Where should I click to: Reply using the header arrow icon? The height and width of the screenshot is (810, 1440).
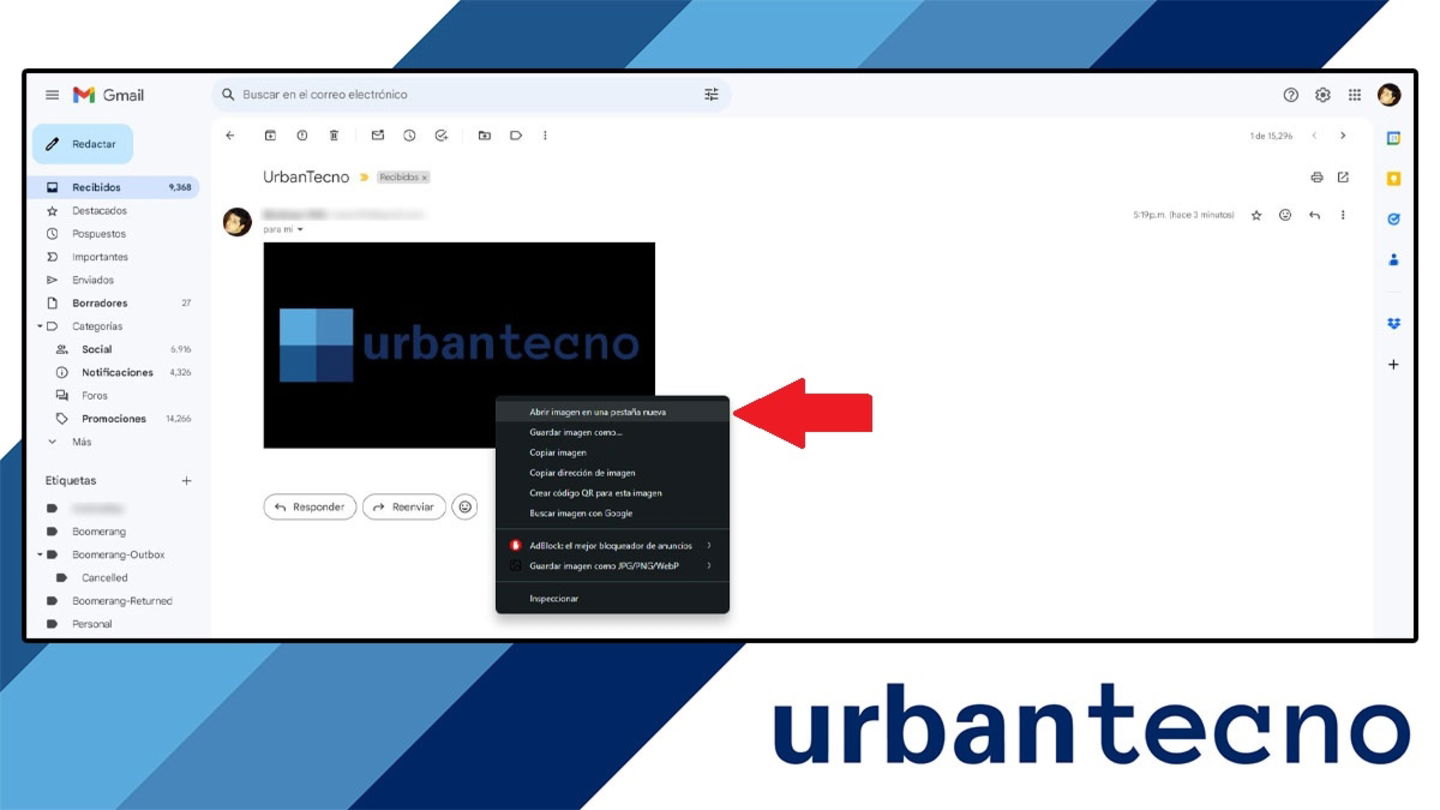pyautogui.click(x=1314, y=215)
